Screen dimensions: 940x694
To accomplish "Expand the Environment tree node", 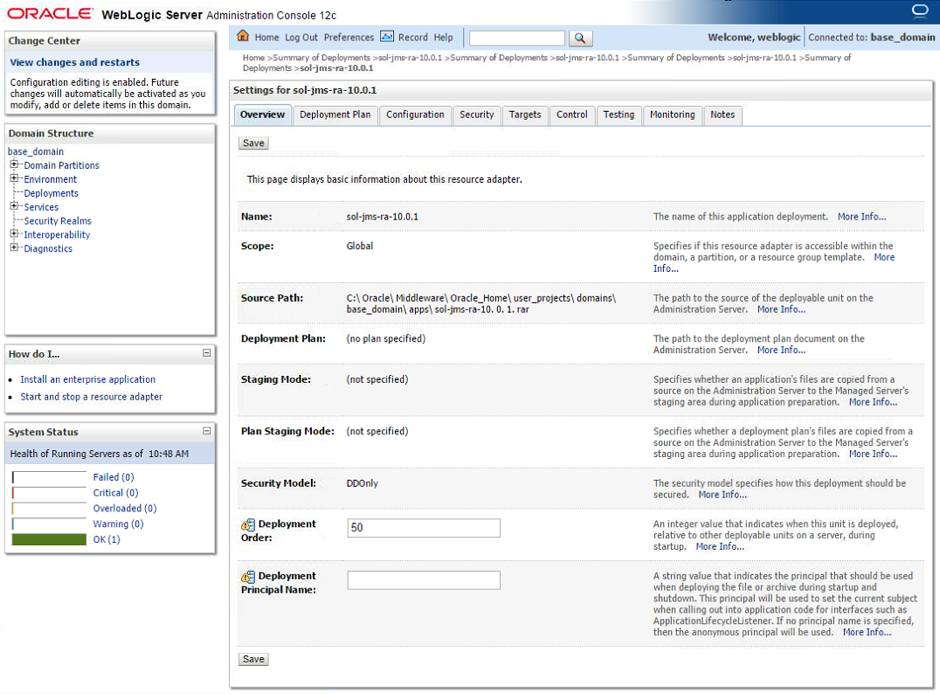I will tap(15, 179).
